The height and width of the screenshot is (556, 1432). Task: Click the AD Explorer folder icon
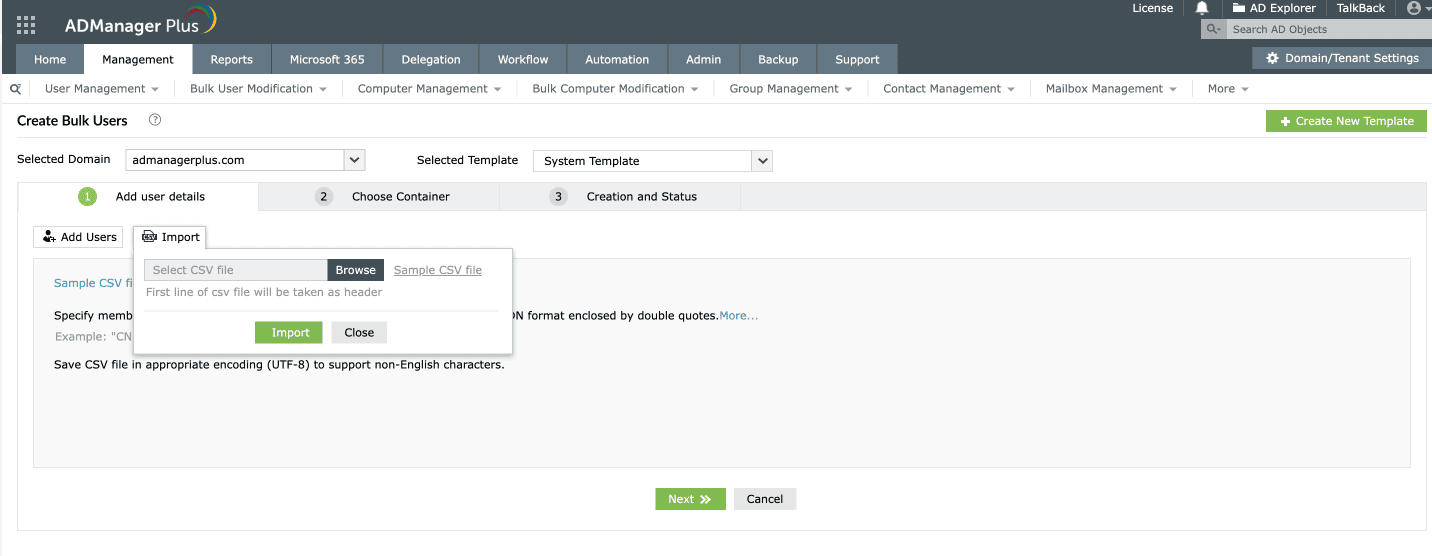pos(1238,8)
